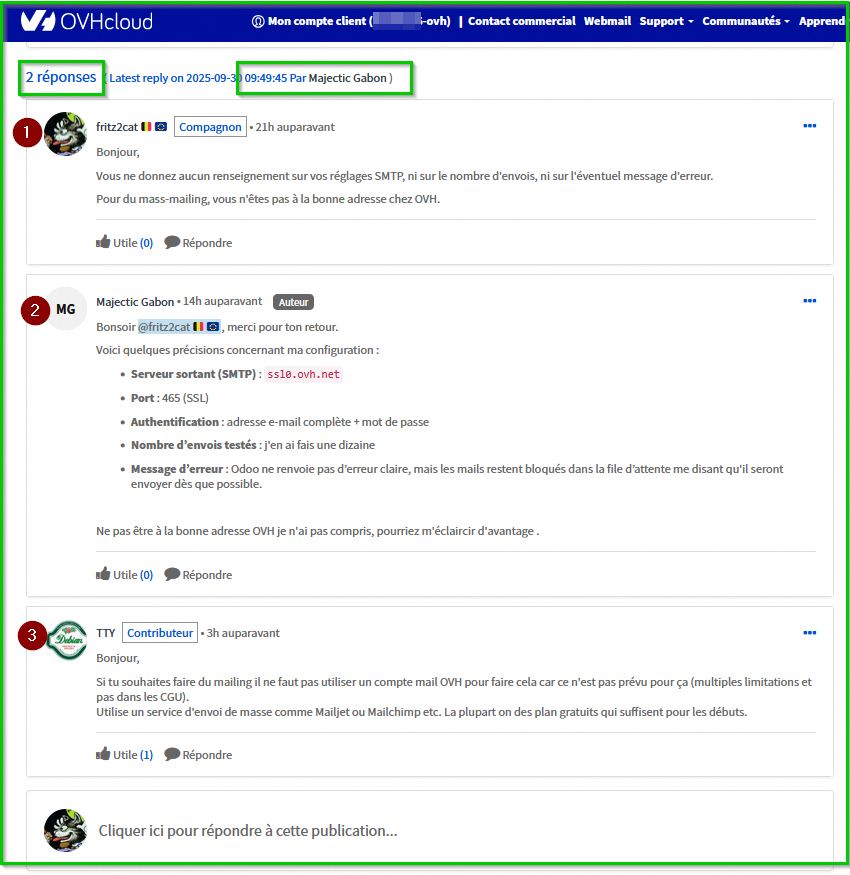Screen dimensions: 850x875
Task: Expand the Support dropdown menu
Action: (x=666, y=21)
